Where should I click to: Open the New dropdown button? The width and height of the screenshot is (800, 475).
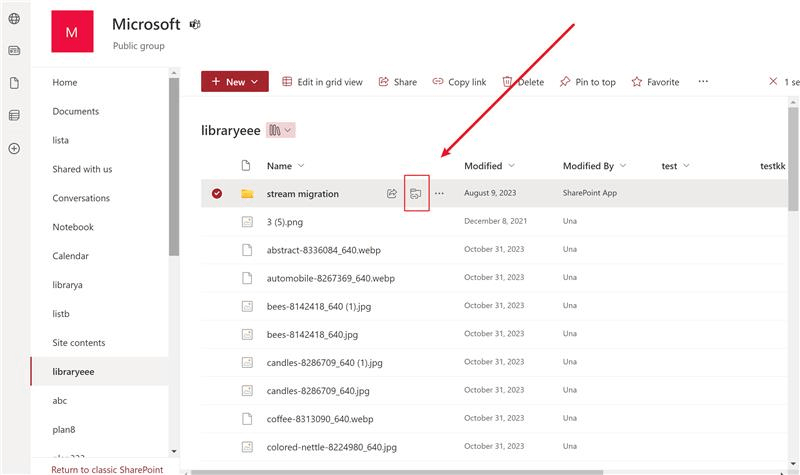pyautogui.click(x=235, y=82)
